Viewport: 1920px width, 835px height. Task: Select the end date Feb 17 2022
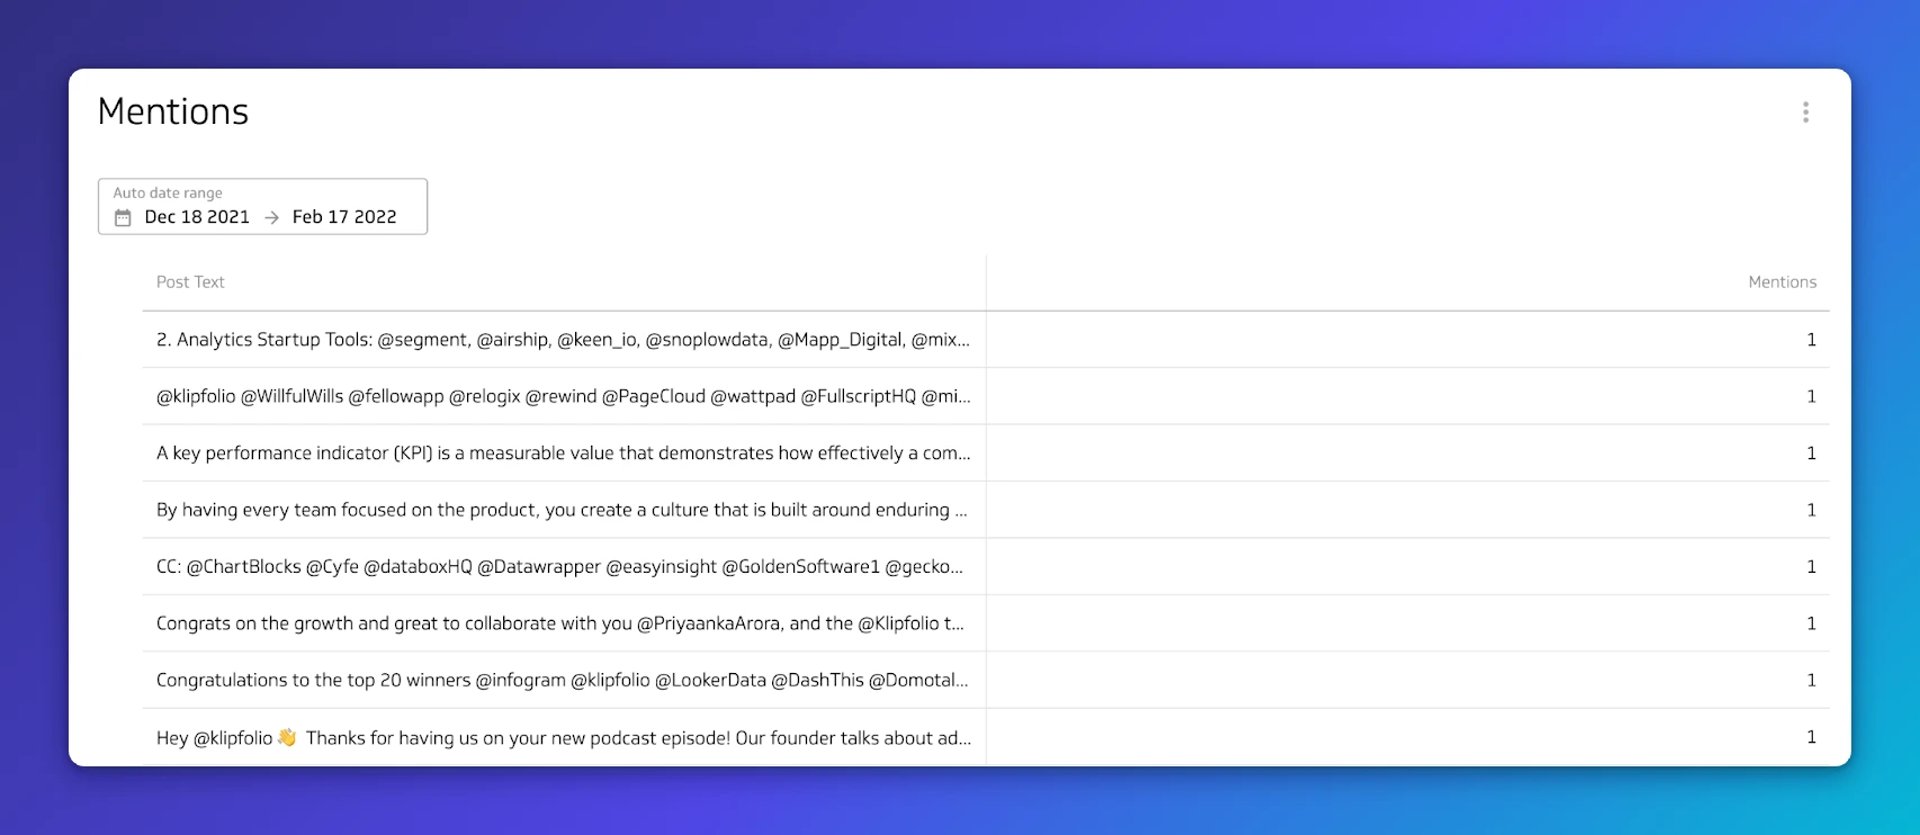coord(344,217)
